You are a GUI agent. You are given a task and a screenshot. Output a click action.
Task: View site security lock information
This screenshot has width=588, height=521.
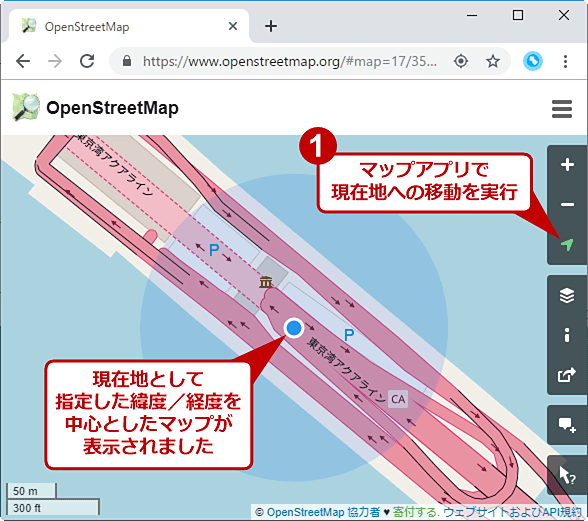(x=127, y=61)
